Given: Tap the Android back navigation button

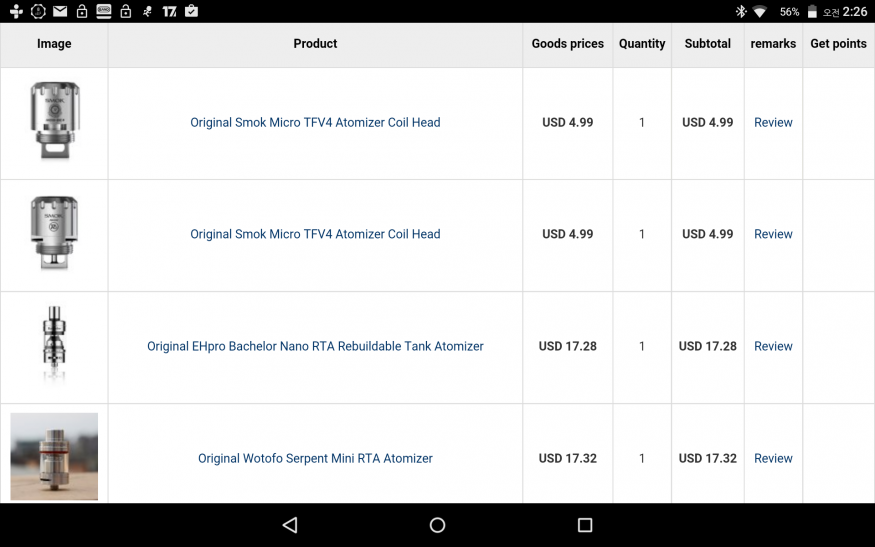Looking at the screenshot, I should 290,525.
